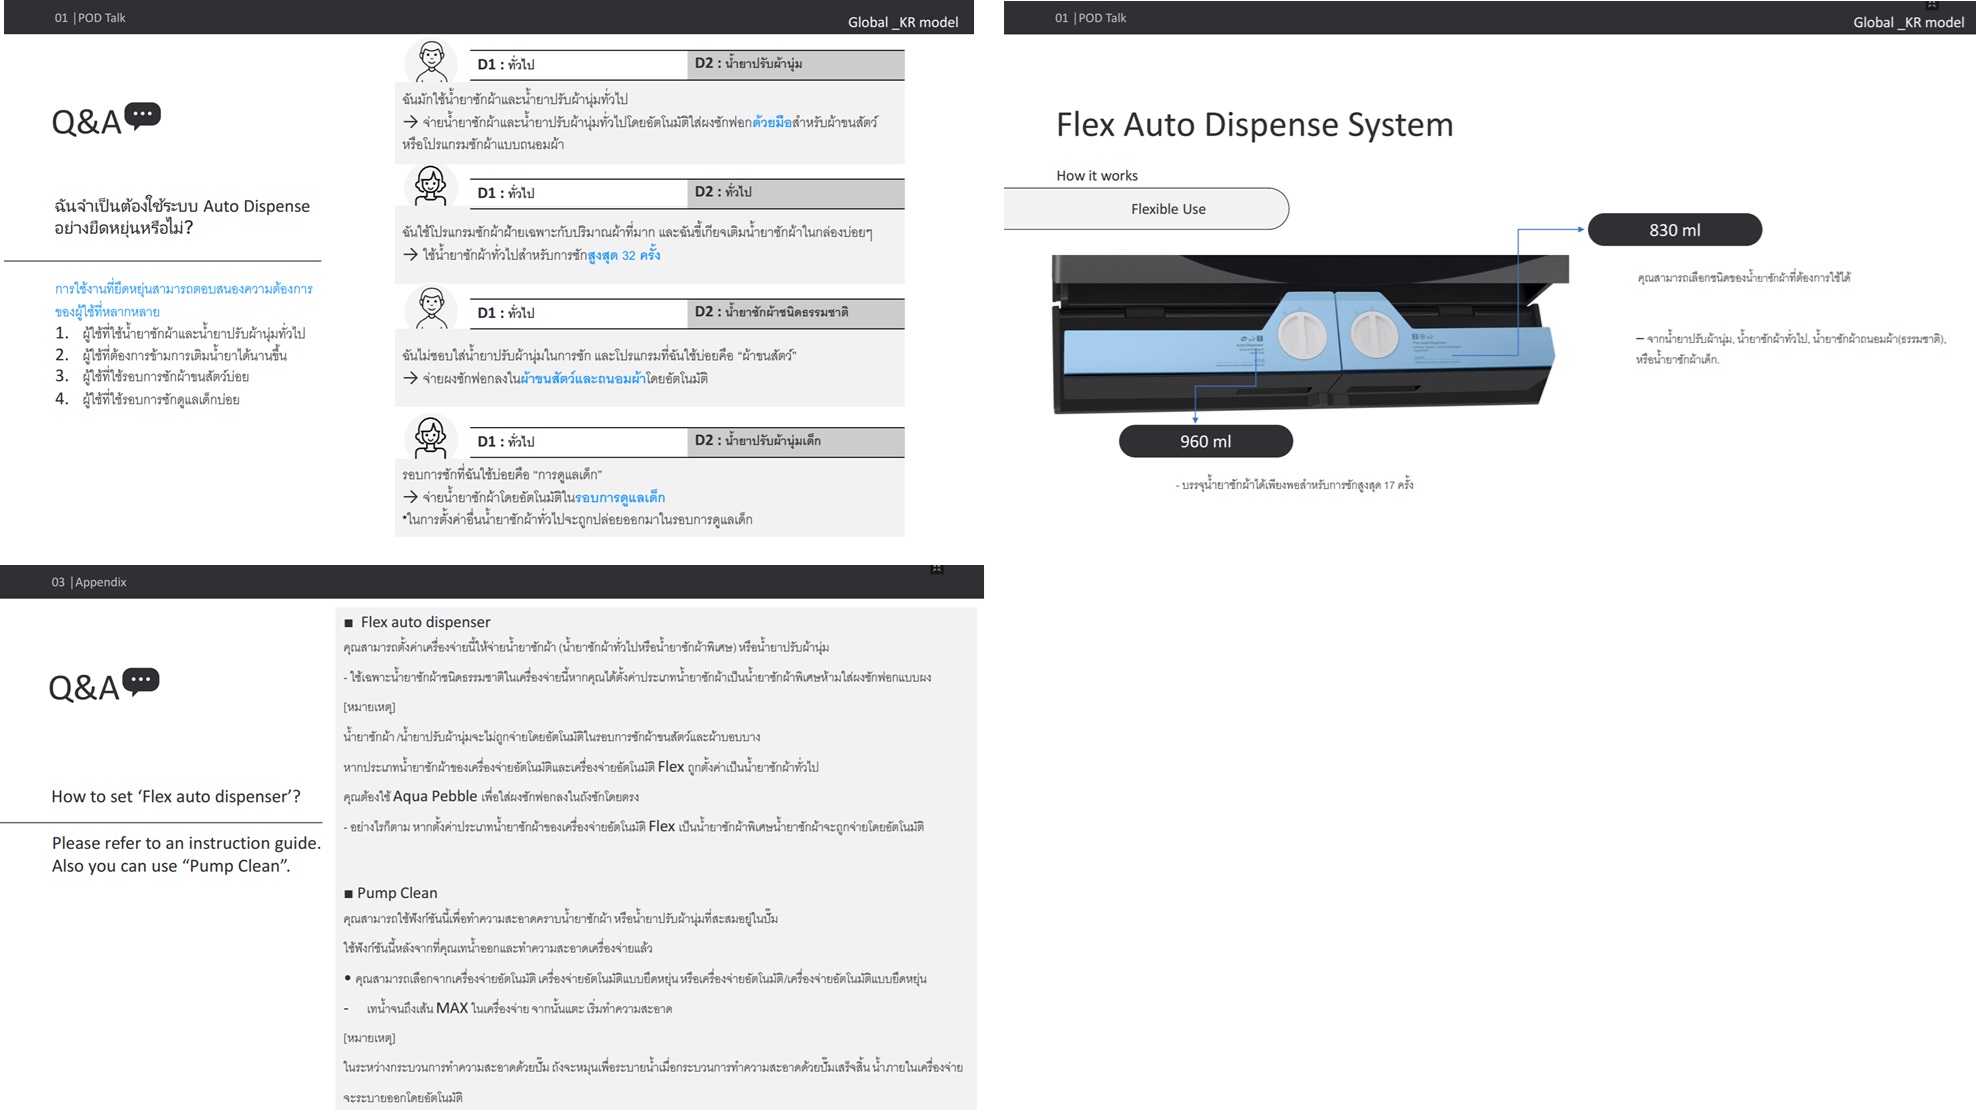Click the '03 | Appendix' header label
The image size is (1976, 1113).
point(89,582)
